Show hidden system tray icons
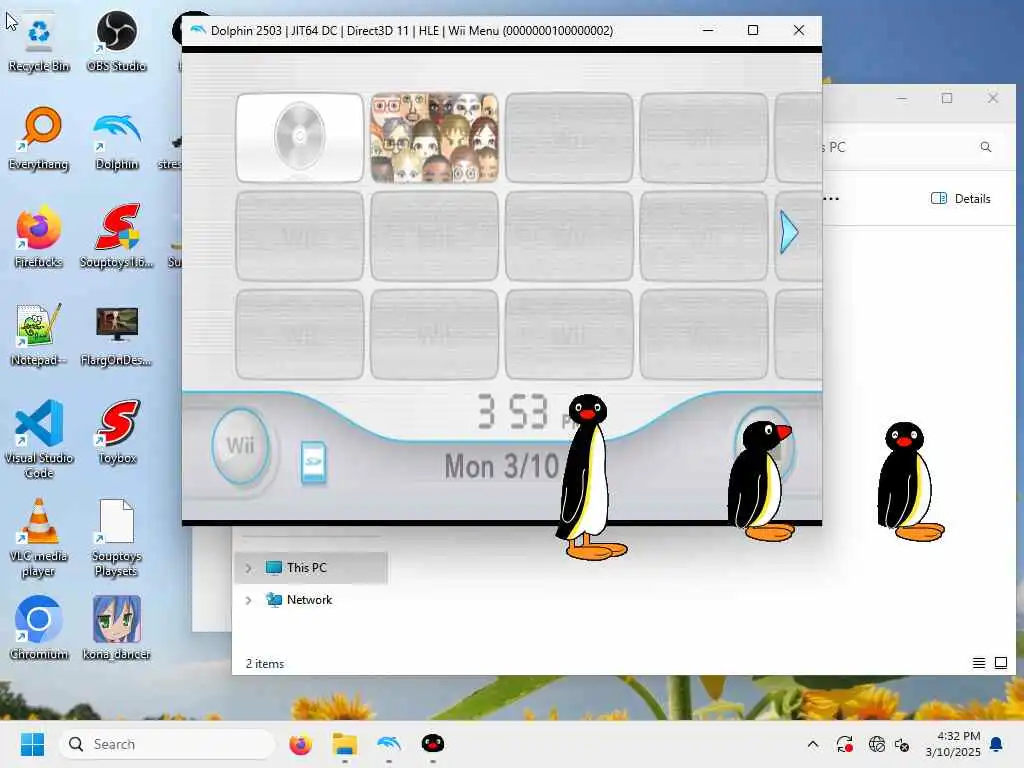The height and width of the screenshot is (768, 1024). tap(812, 744)
